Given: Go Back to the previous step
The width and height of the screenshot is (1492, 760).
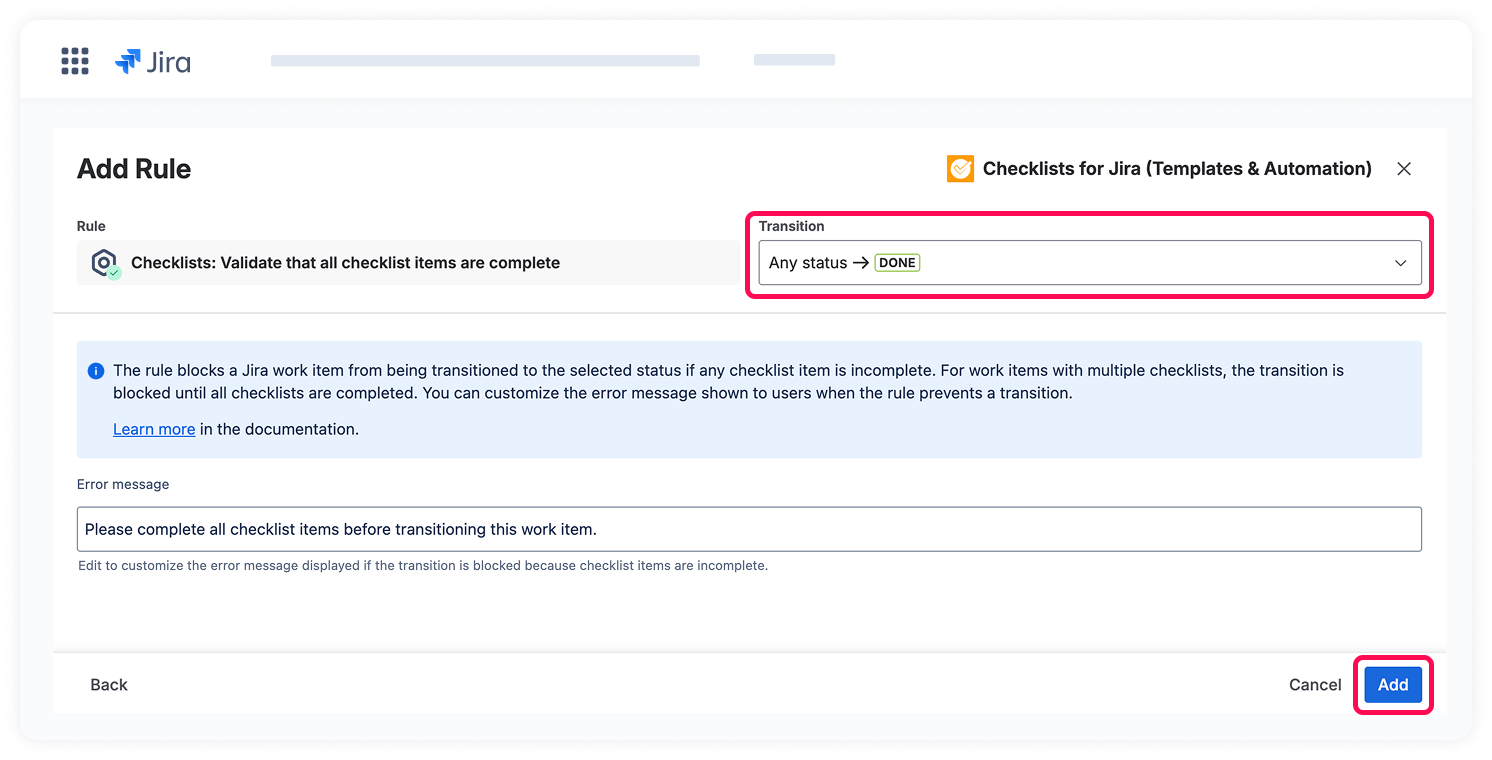Looking at the screenshot, I should pos(109,685).
